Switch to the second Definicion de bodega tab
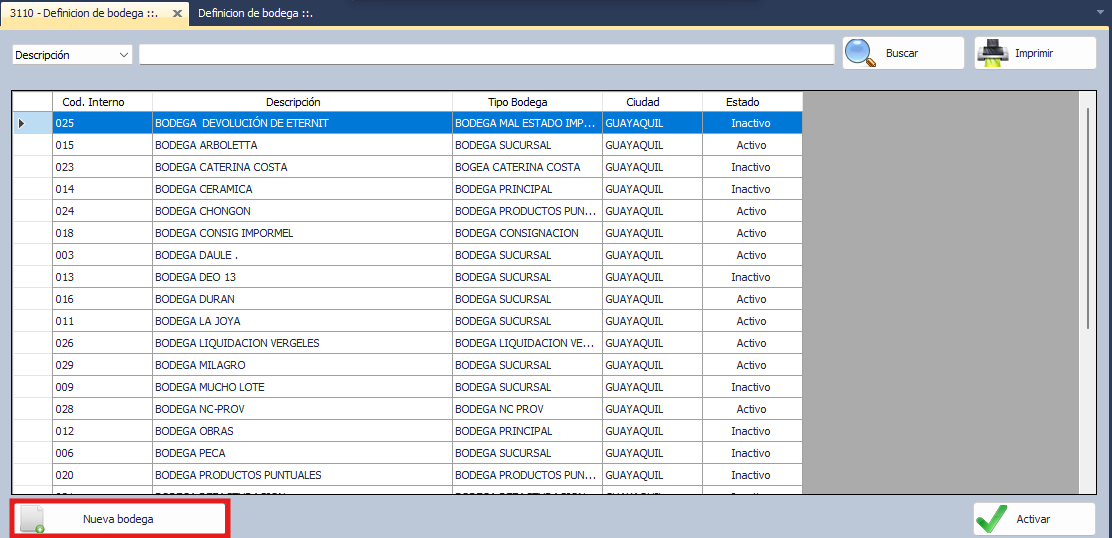The image size is (1112, 538). 256,13
